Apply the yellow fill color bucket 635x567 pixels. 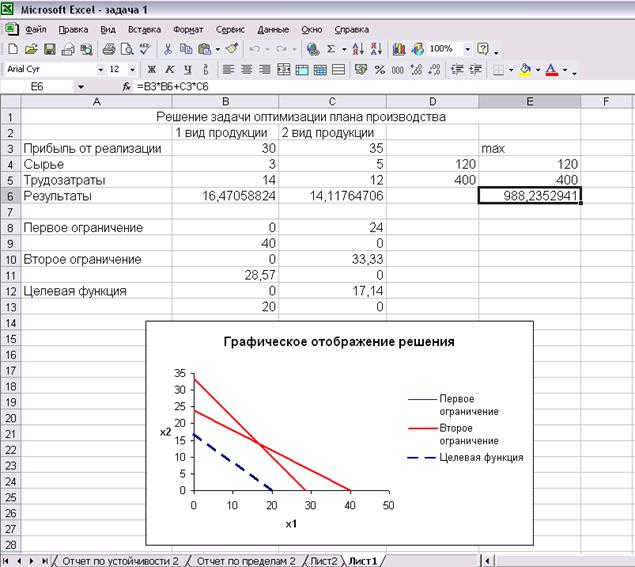pos(526,70)
